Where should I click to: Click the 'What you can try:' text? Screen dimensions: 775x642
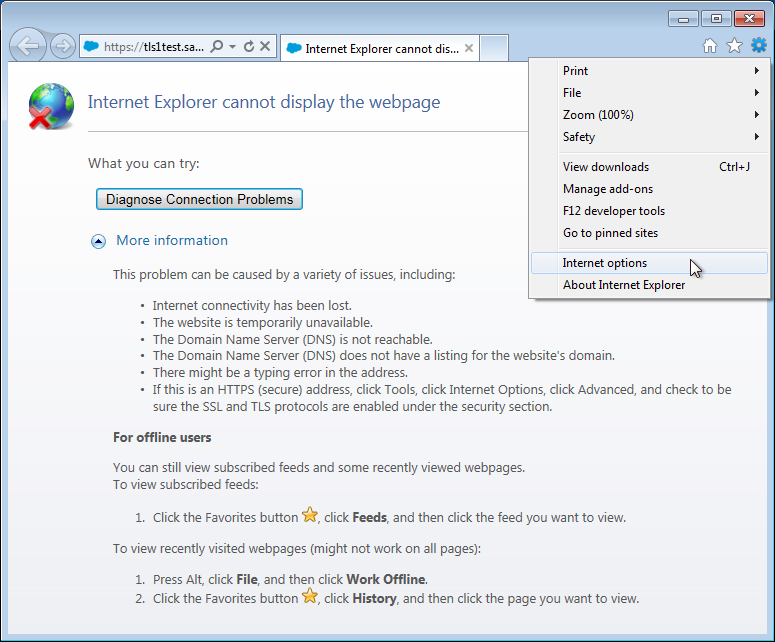click(x=144, y=164)
